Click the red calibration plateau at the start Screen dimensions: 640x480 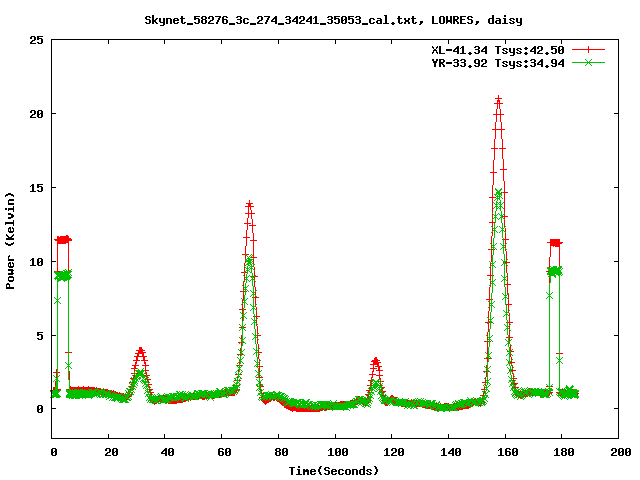pos(63,240)
